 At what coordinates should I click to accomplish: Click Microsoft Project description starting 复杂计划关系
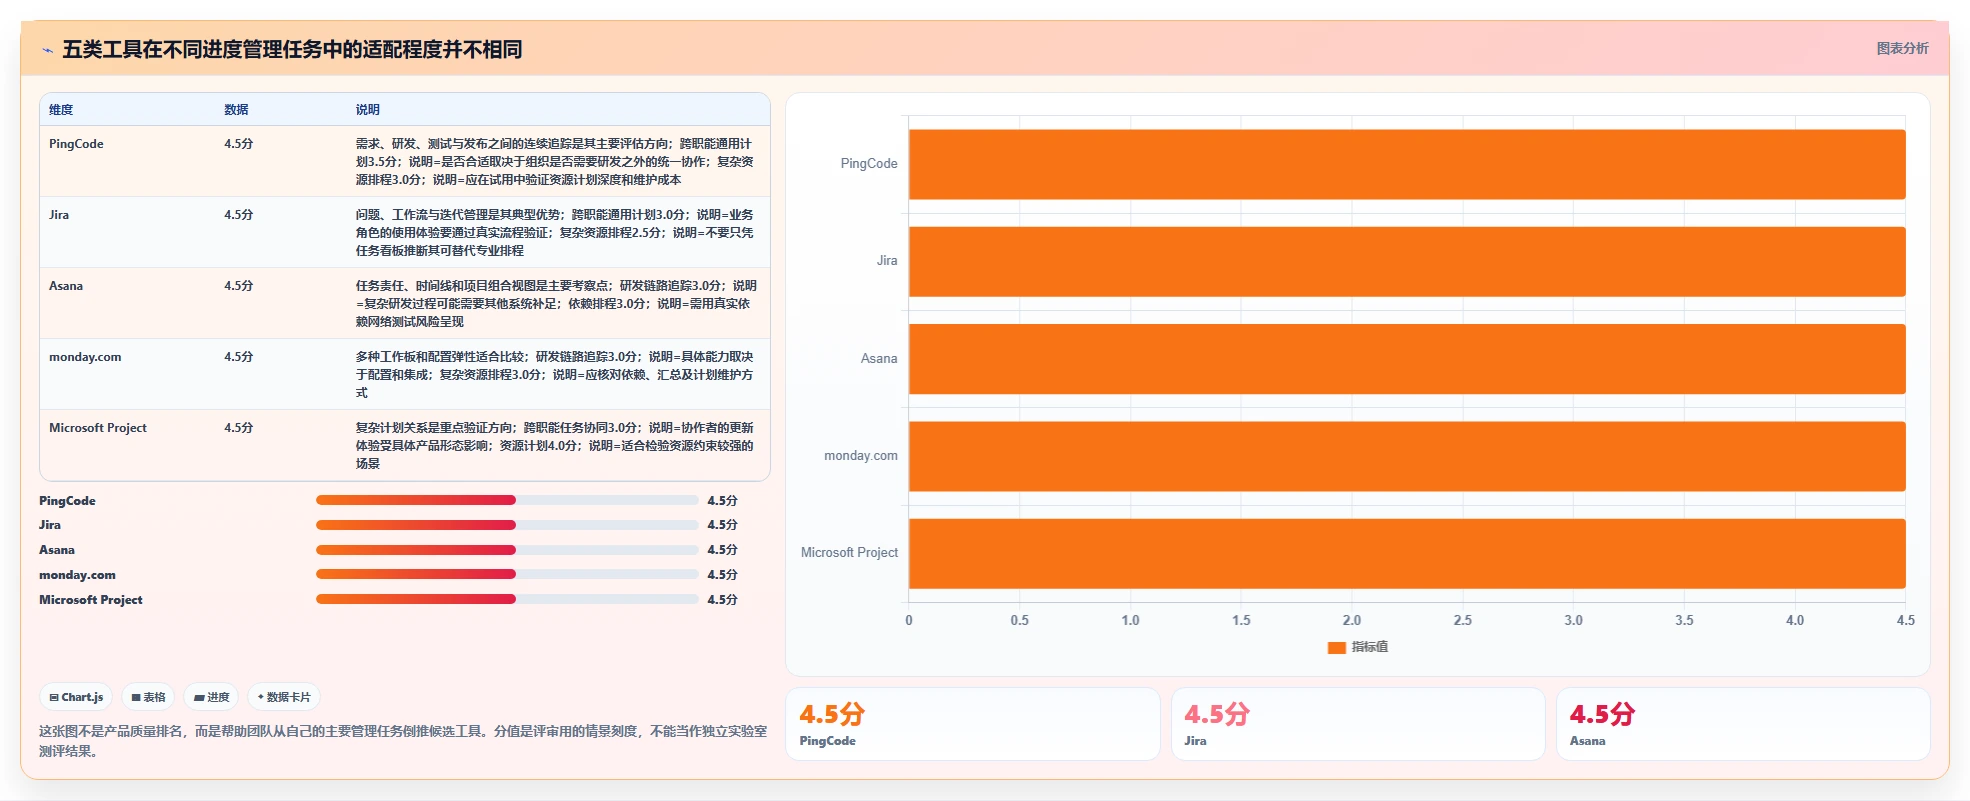[x=556, y=446]
